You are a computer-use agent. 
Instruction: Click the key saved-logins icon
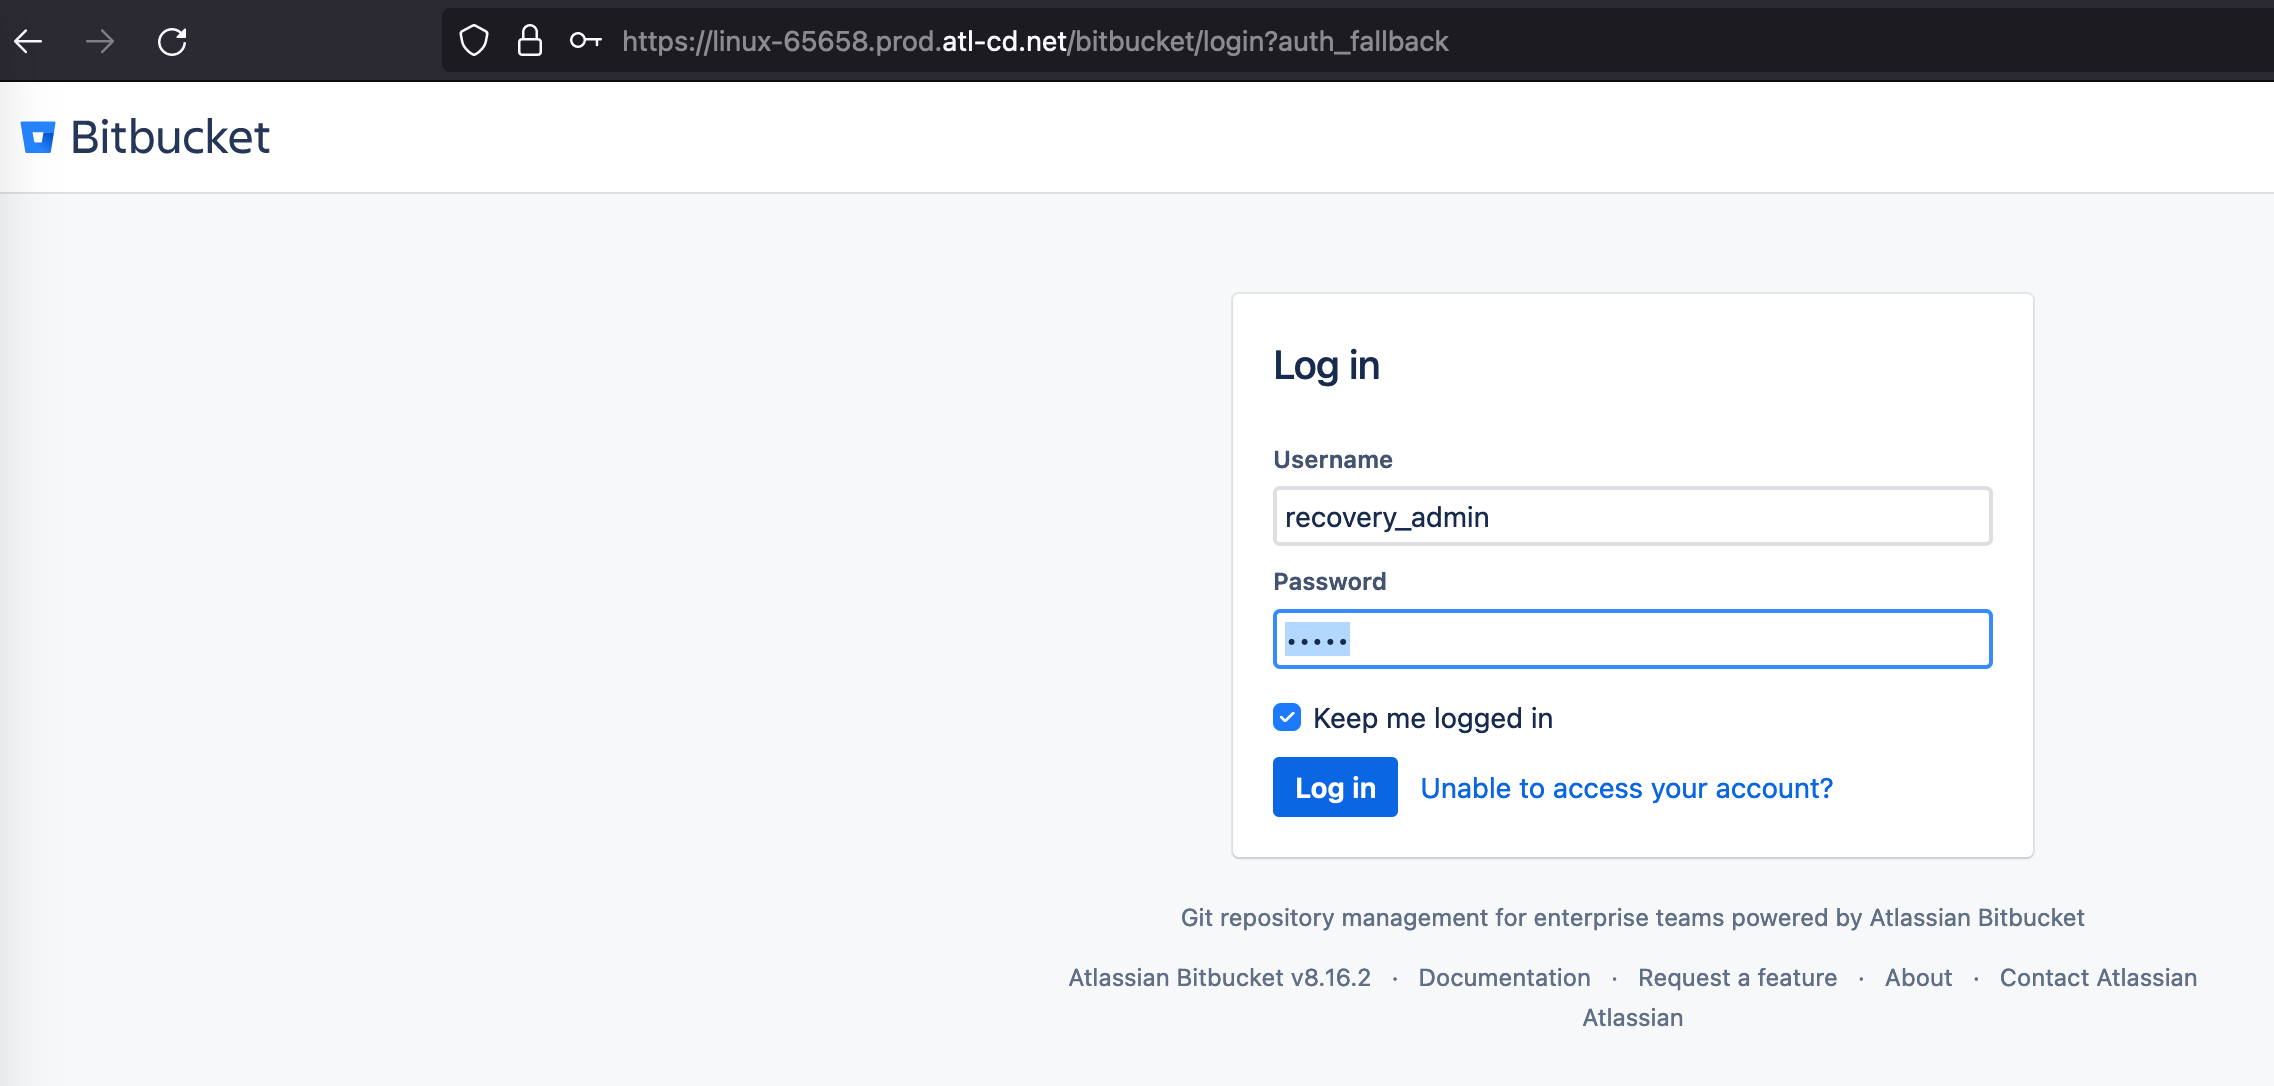585,41
